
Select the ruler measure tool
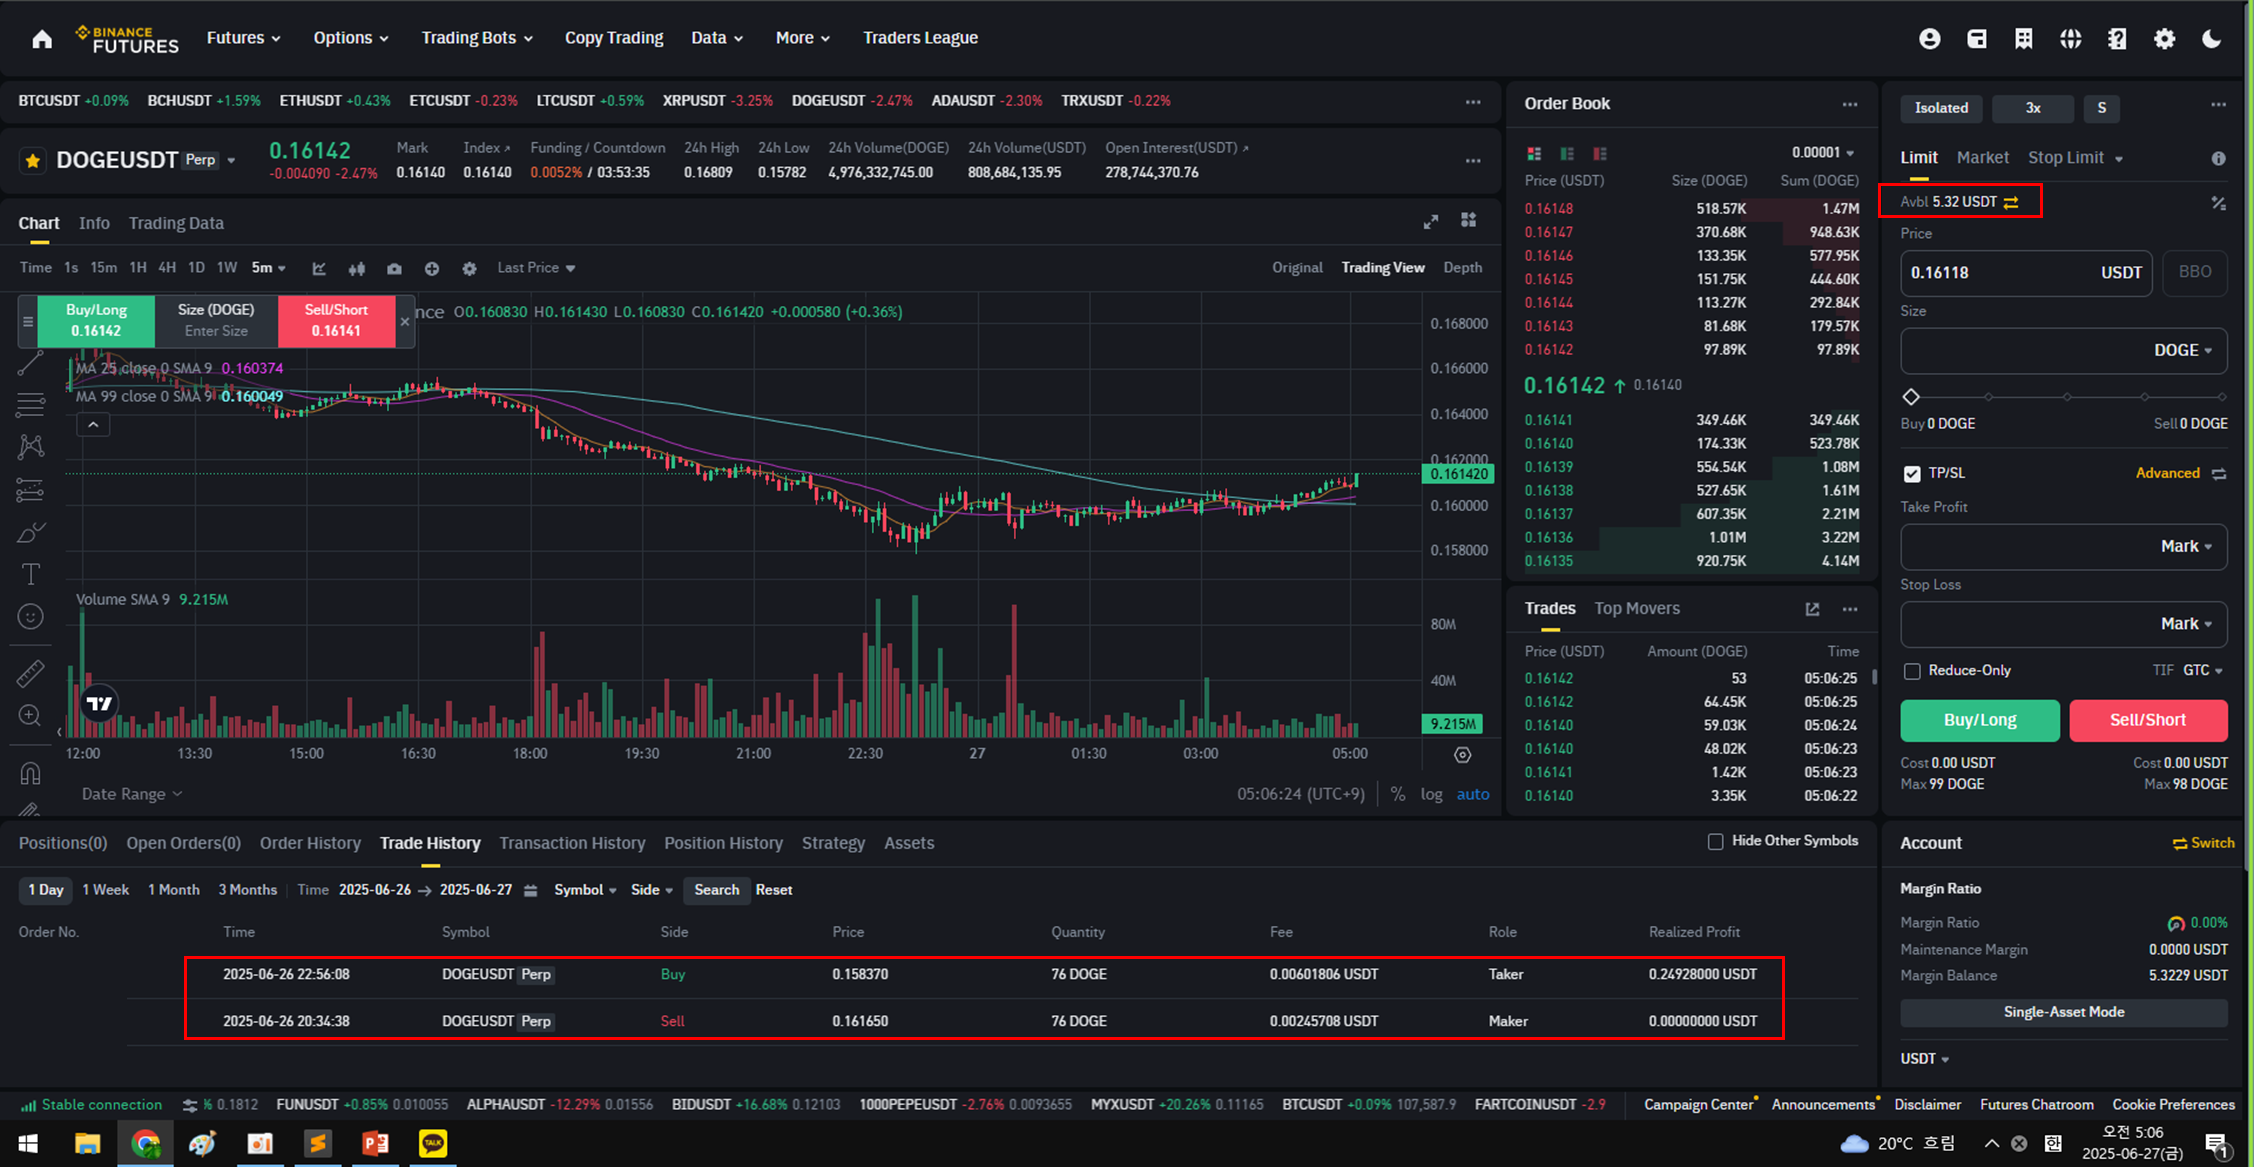click(31, 674)
